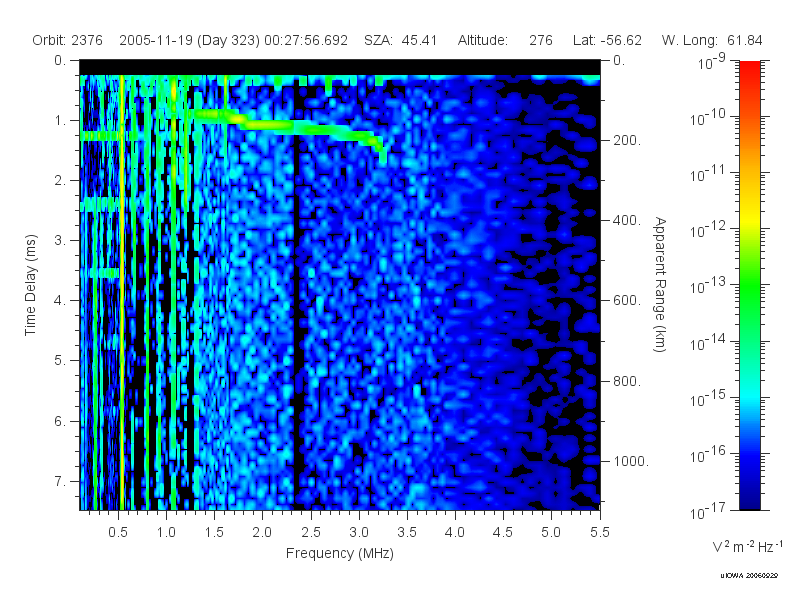Viewport: 800px width, 600px height.
Task: Click the '4.0' frequency tick label
Action: pyautogui.click(x=455, y=532)
